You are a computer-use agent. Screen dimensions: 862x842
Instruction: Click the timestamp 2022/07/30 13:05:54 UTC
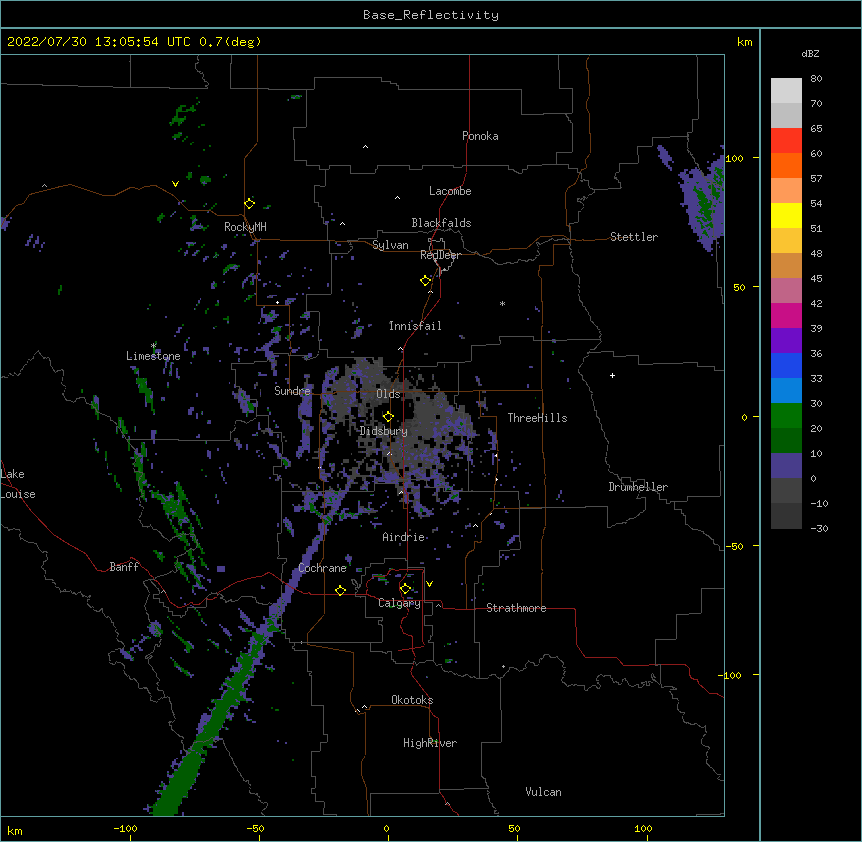pos(99,42)
